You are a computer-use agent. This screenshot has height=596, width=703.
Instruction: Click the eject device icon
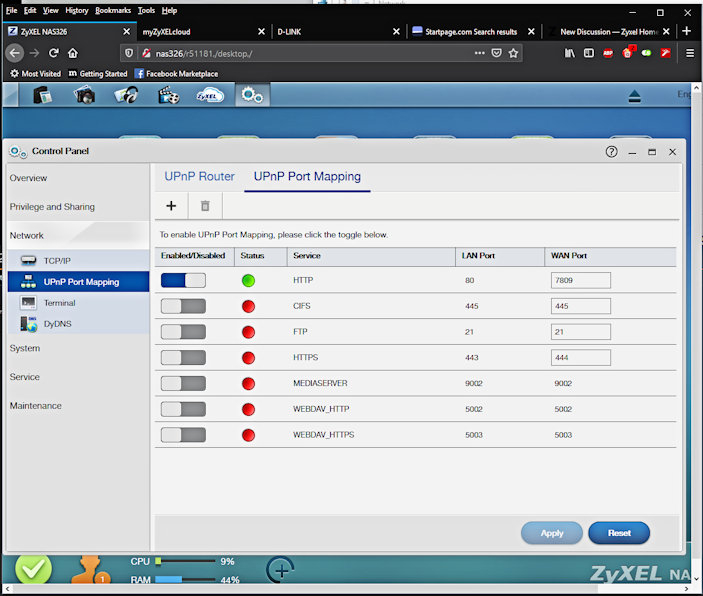point(634,96)
